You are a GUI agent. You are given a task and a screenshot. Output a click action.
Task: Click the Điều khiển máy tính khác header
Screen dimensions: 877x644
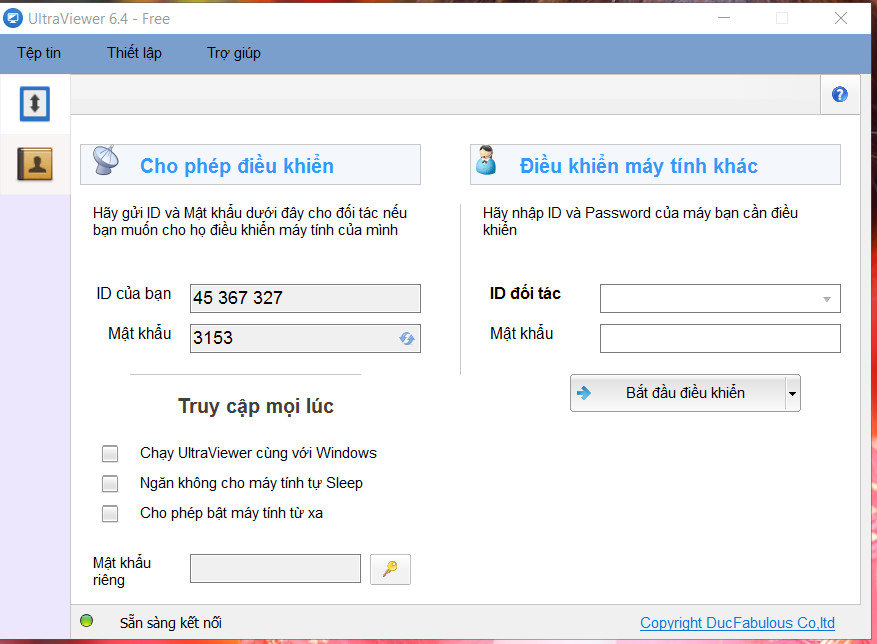tap(656, 164)
